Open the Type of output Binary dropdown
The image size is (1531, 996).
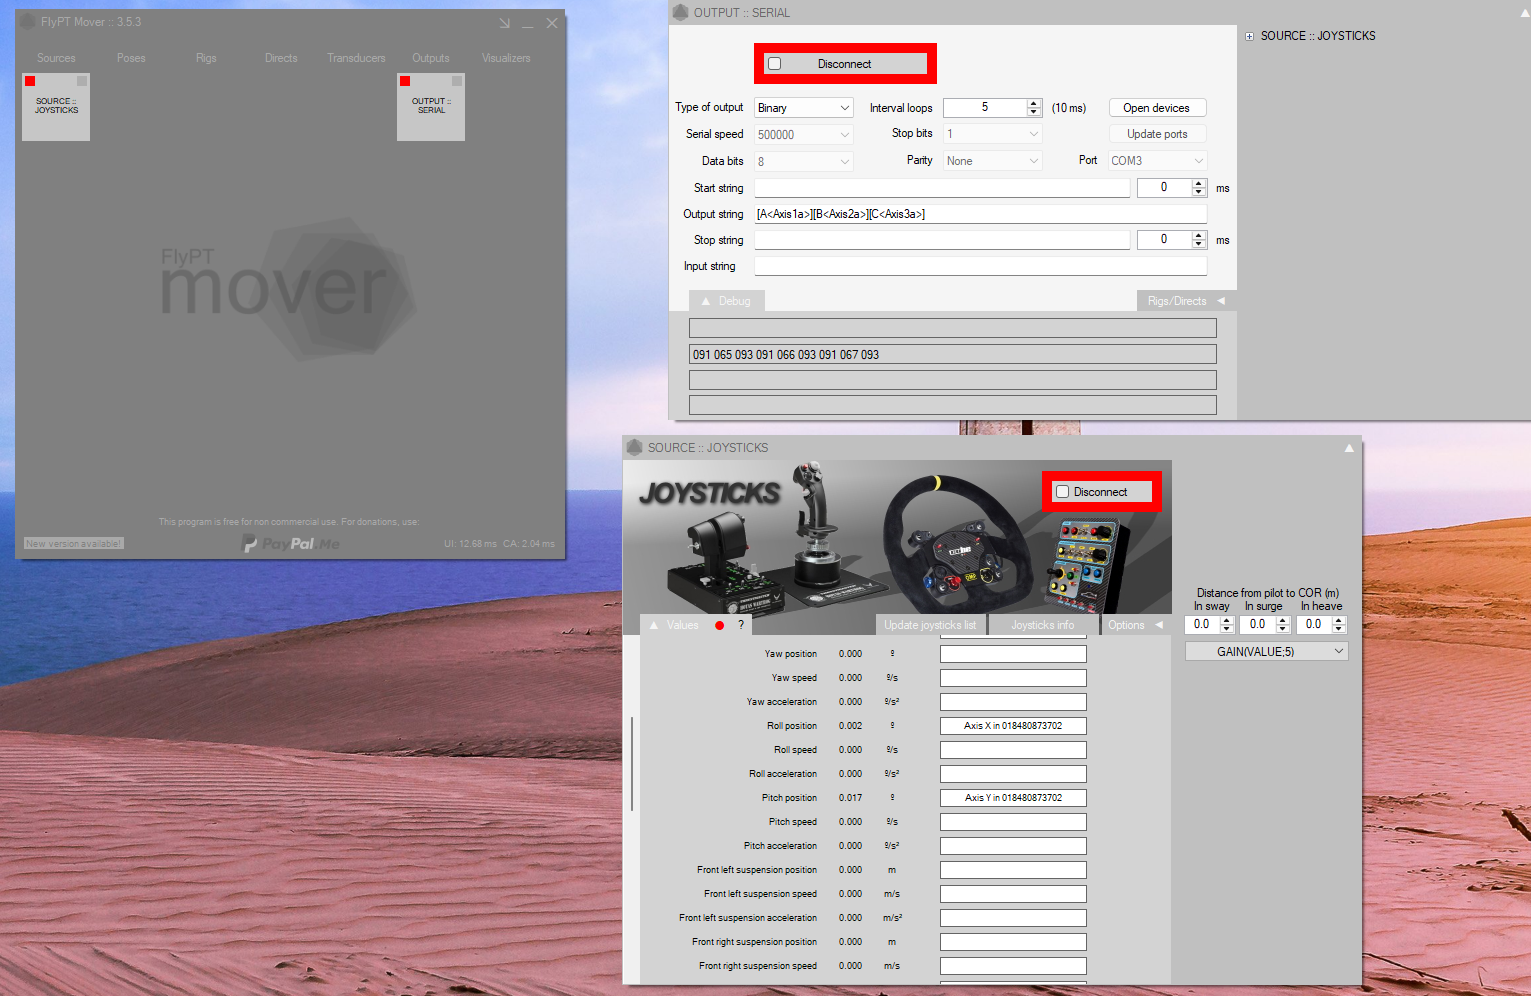click(804, 108)
